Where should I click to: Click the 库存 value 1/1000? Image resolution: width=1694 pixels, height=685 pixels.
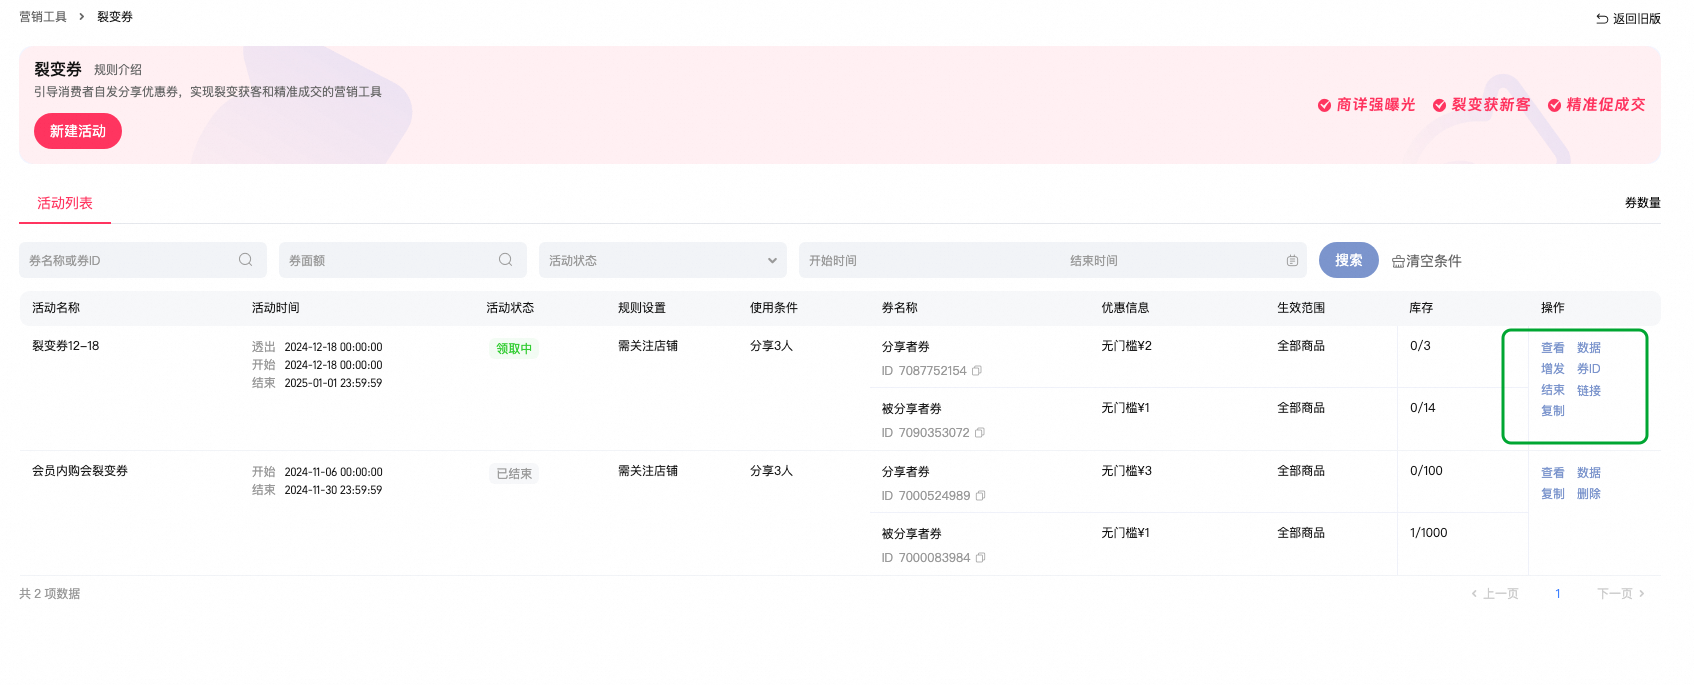coord(1429,533)
